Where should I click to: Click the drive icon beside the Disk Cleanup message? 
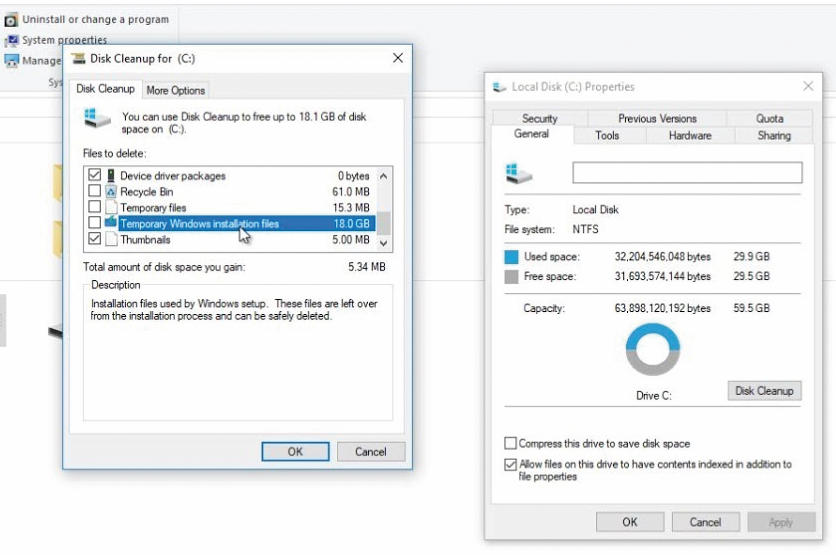[x=97, y=118]
